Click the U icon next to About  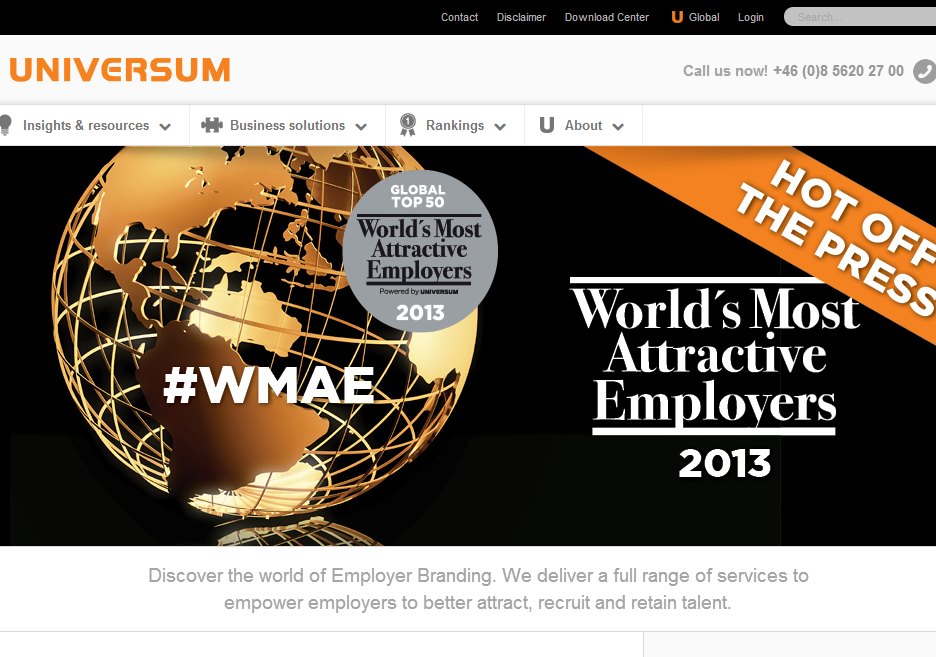(x=547, y=125)
